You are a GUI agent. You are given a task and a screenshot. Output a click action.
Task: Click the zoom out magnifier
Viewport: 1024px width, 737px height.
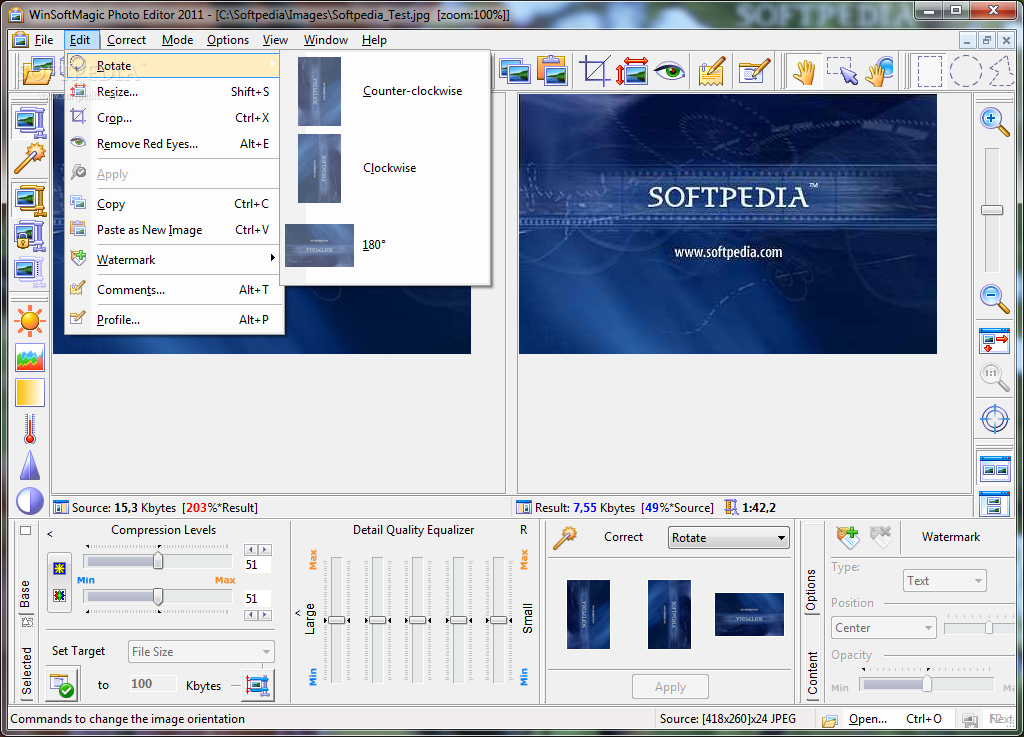pyautogui.click(x=994, y=299)
